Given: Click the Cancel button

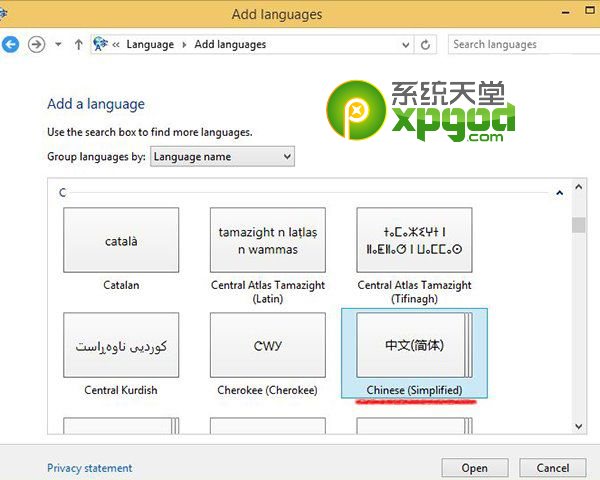Looking at the screenshot, I should click(x=553, y=468).
